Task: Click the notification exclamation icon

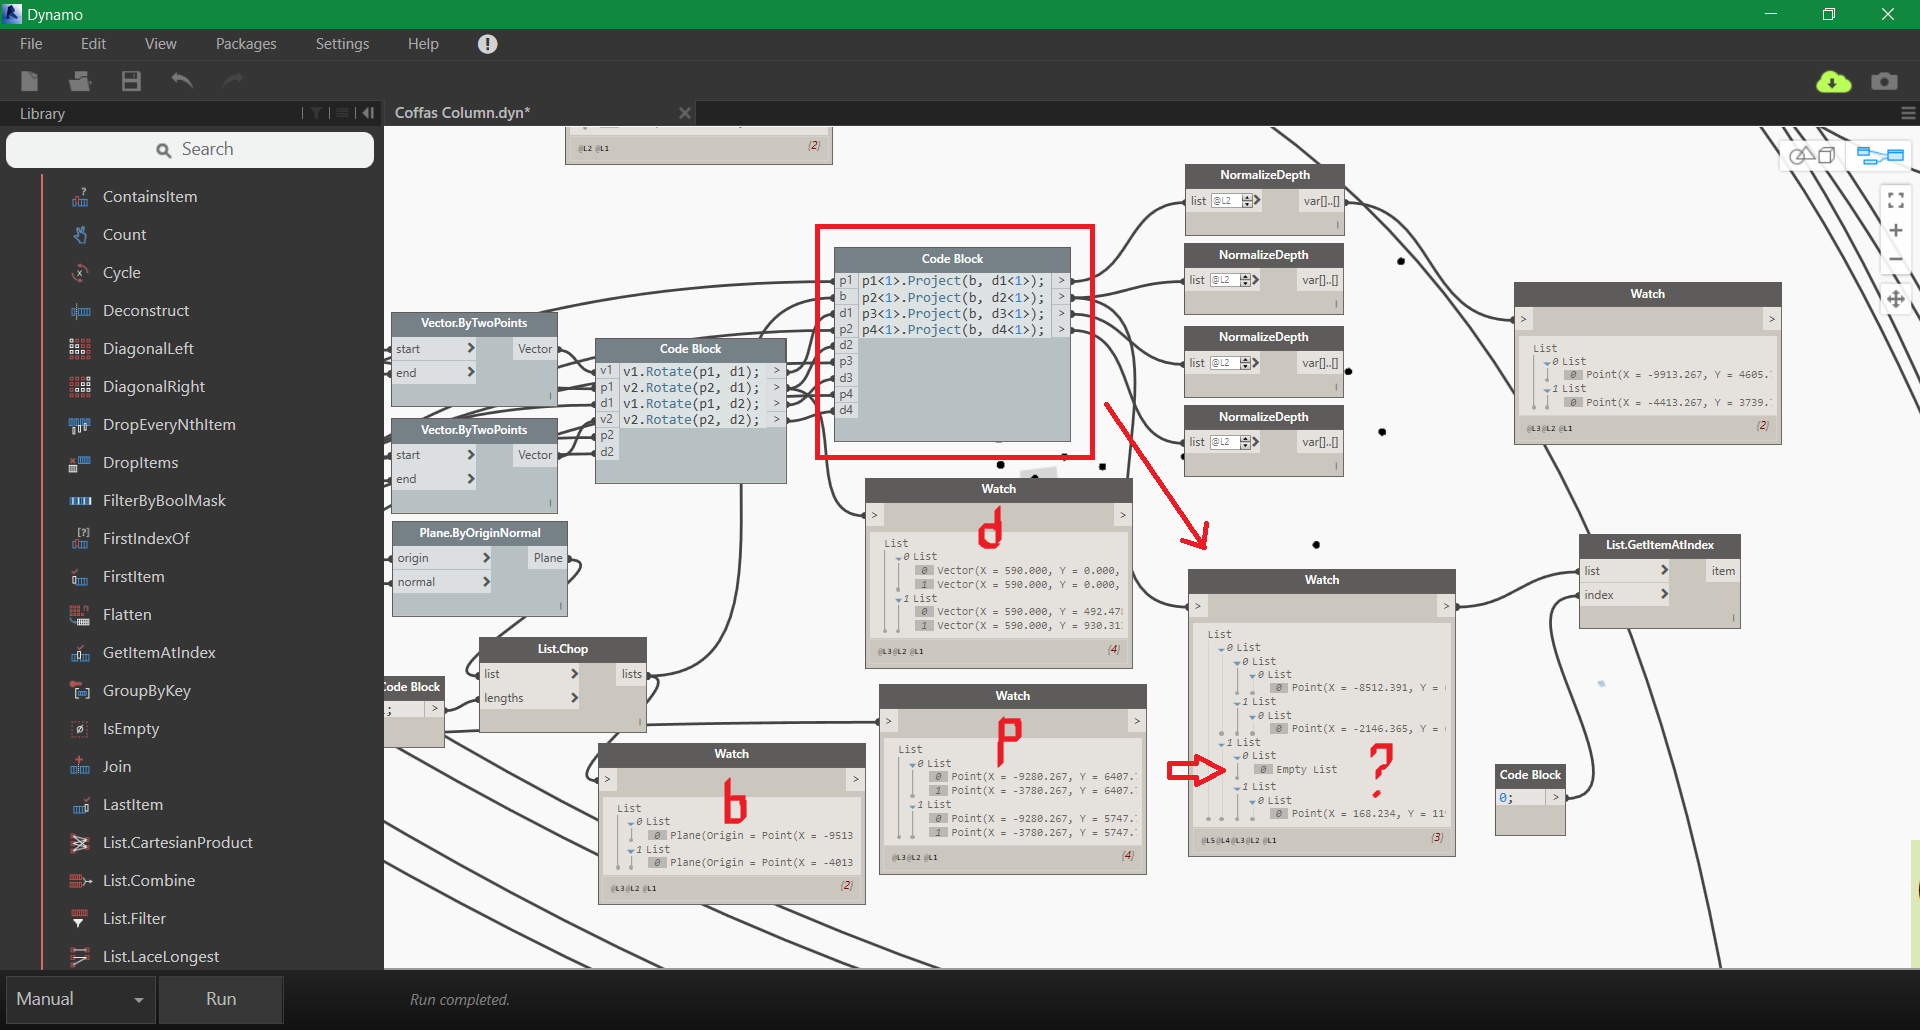Action: pos(487,44)
